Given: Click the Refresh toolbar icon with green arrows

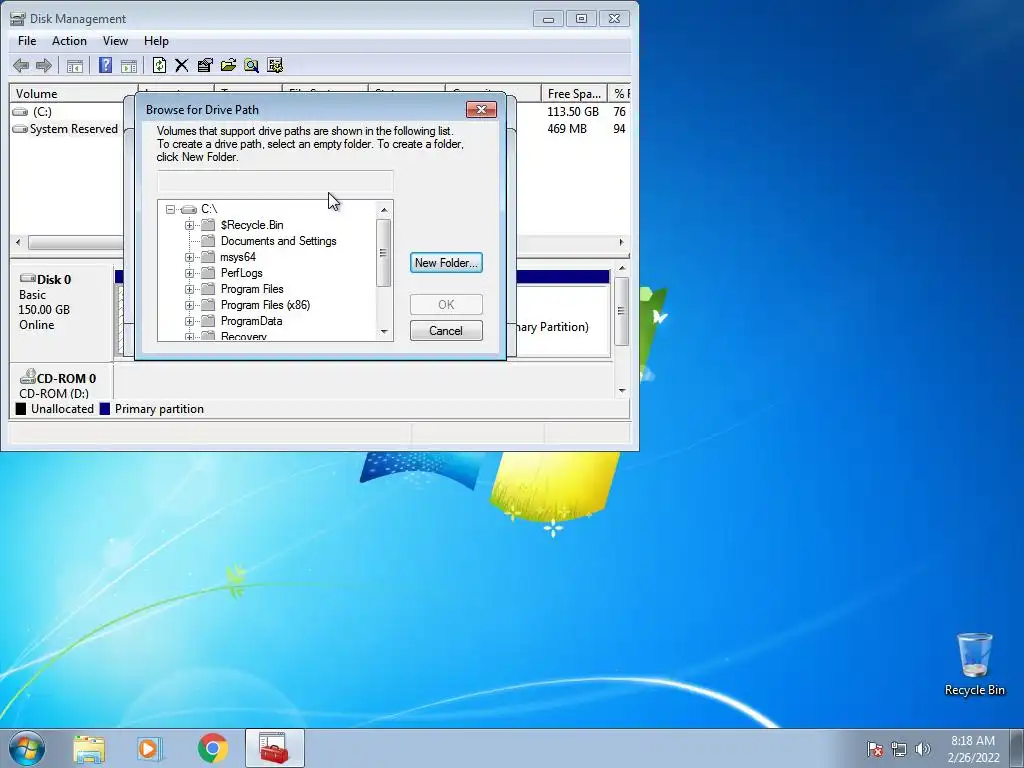Looking at the screenshot, I should pyautogui.click(x=159, y=65).
